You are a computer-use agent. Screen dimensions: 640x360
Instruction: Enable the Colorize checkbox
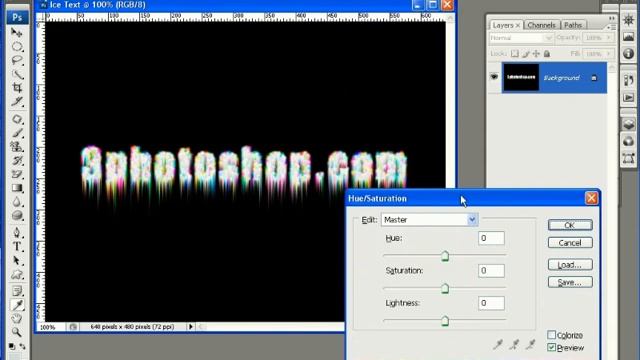[551, 335]
